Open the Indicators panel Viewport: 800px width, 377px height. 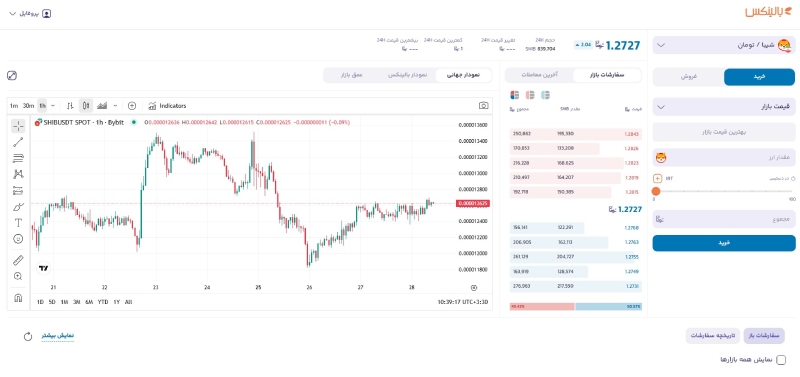(x=167, y=106)
